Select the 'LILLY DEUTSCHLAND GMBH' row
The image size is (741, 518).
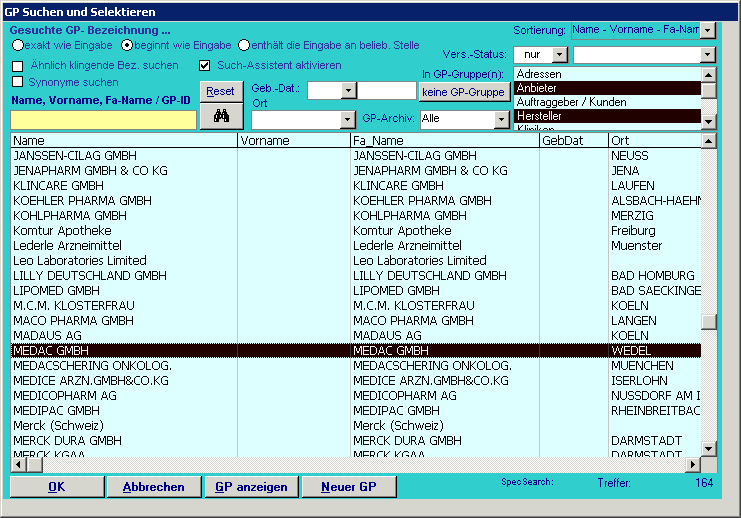[356, 276]
